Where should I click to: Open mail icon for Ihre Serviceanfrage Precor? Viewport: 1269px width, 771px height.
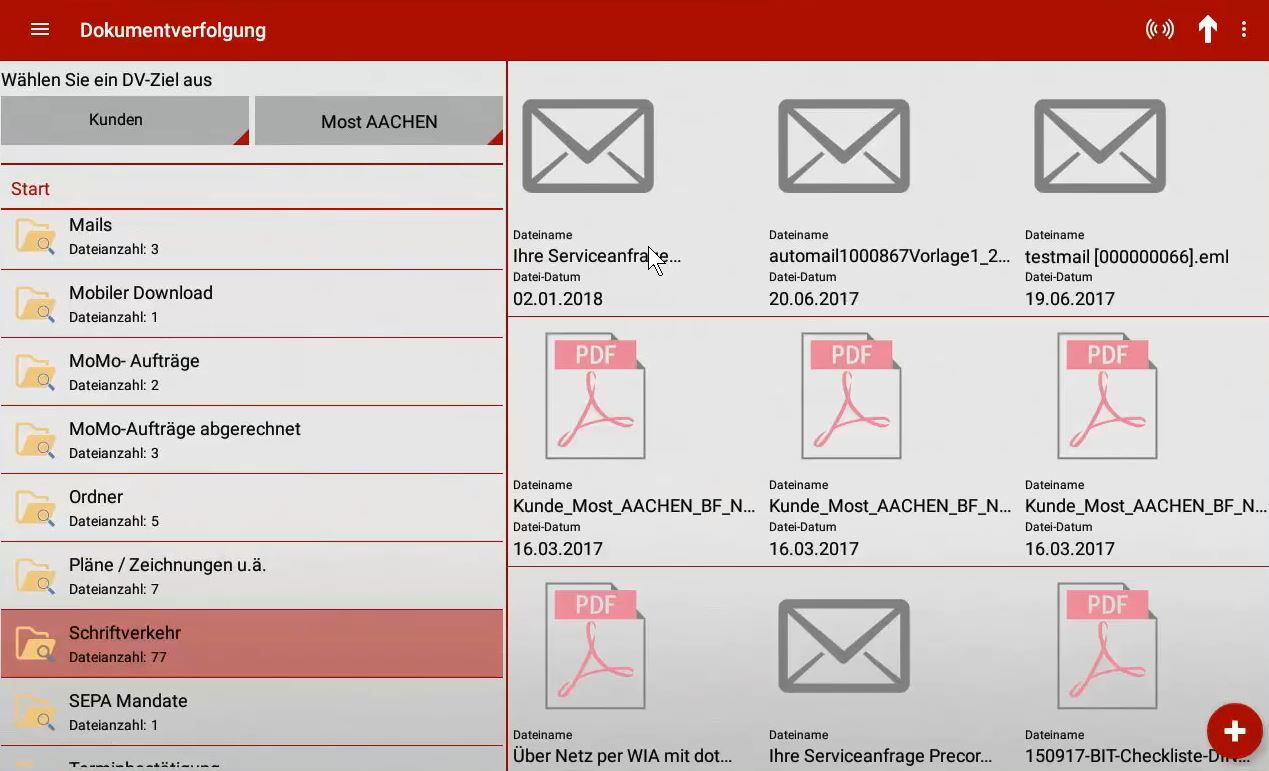click(x=844, y=646)
